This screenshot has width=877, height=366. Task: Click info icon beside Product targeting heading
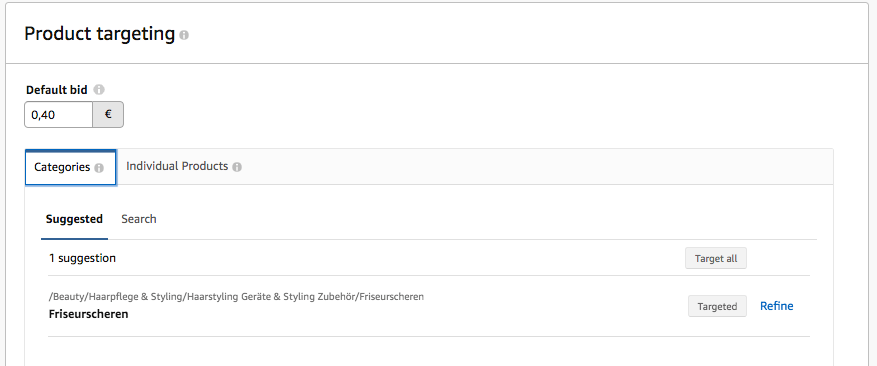(184, 35)
